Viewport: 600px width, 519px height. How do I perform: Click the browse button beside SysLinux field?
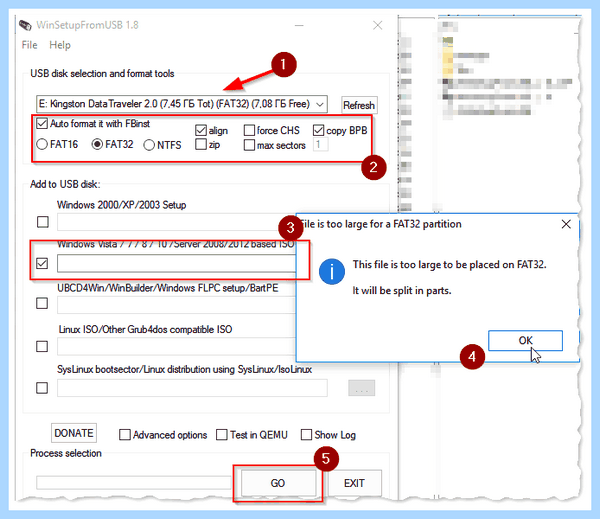(x=361, y=388)
